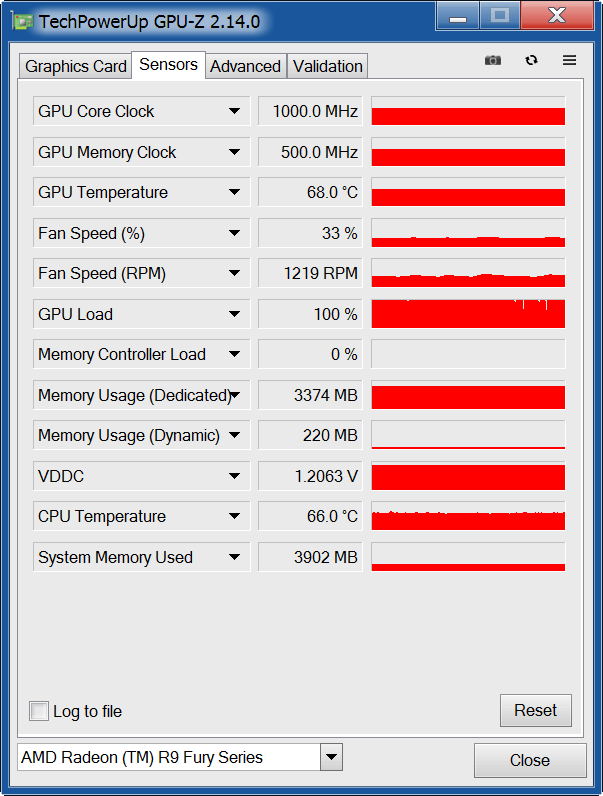Expand the GPU Core Clock dropdown arrow
This screenshot has width=603, height=796.
tap(234, 111)
